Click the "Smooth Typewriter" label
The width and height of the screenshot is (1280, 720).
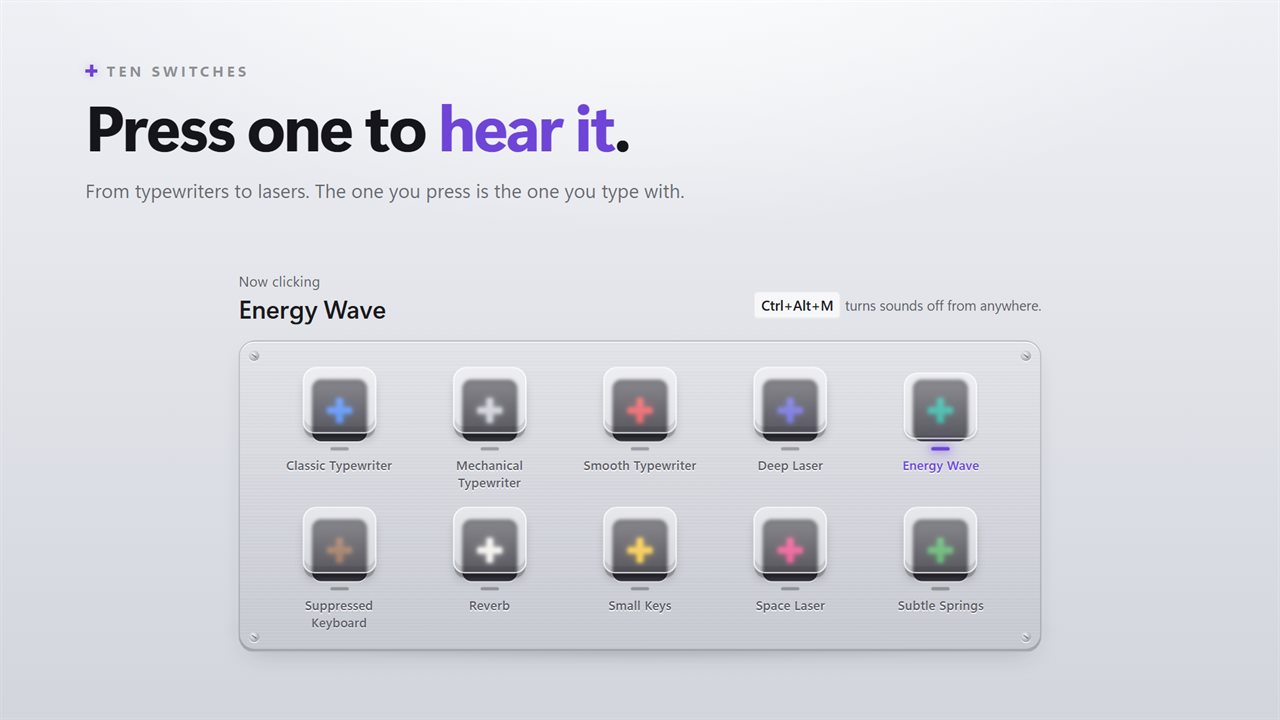pos(640,466)
